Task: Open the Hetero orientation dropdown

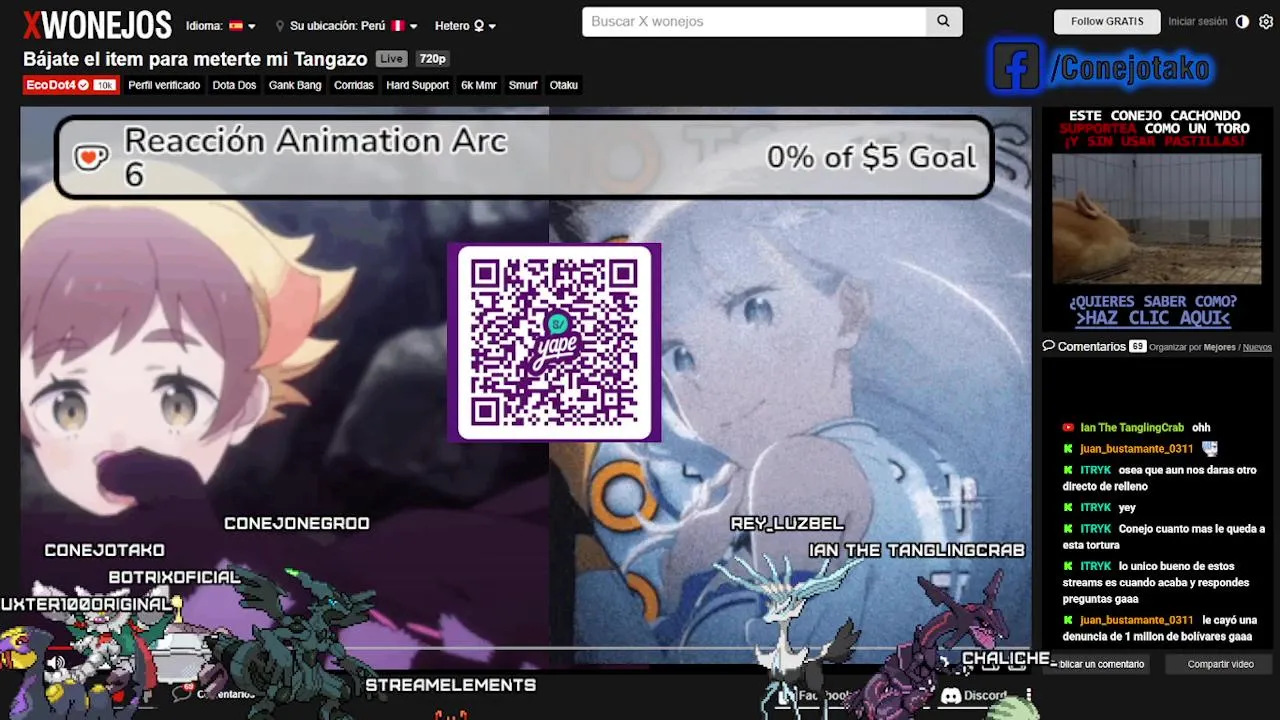Action: coord(466,26)
